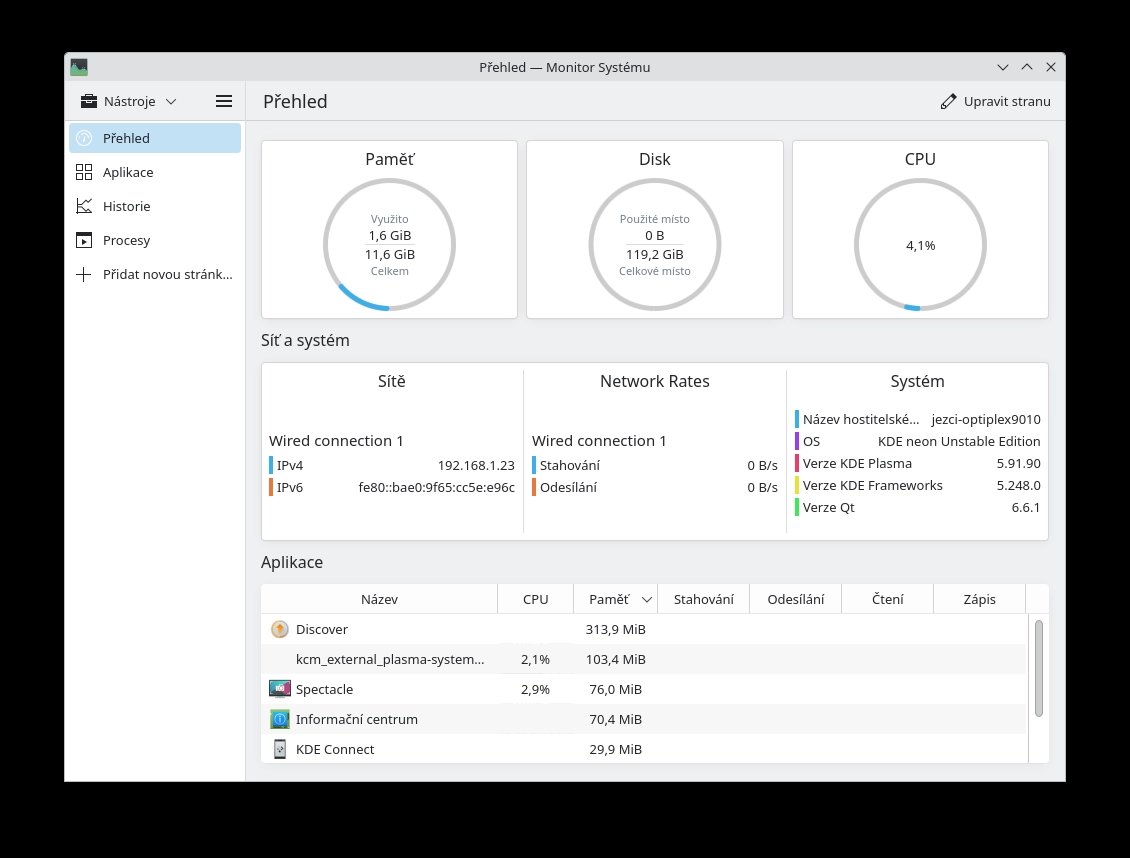The width and height of the screenshot is (1130, 858).
Task: Click the window keep-below chevron in title bar
Action: (1002, 67)
